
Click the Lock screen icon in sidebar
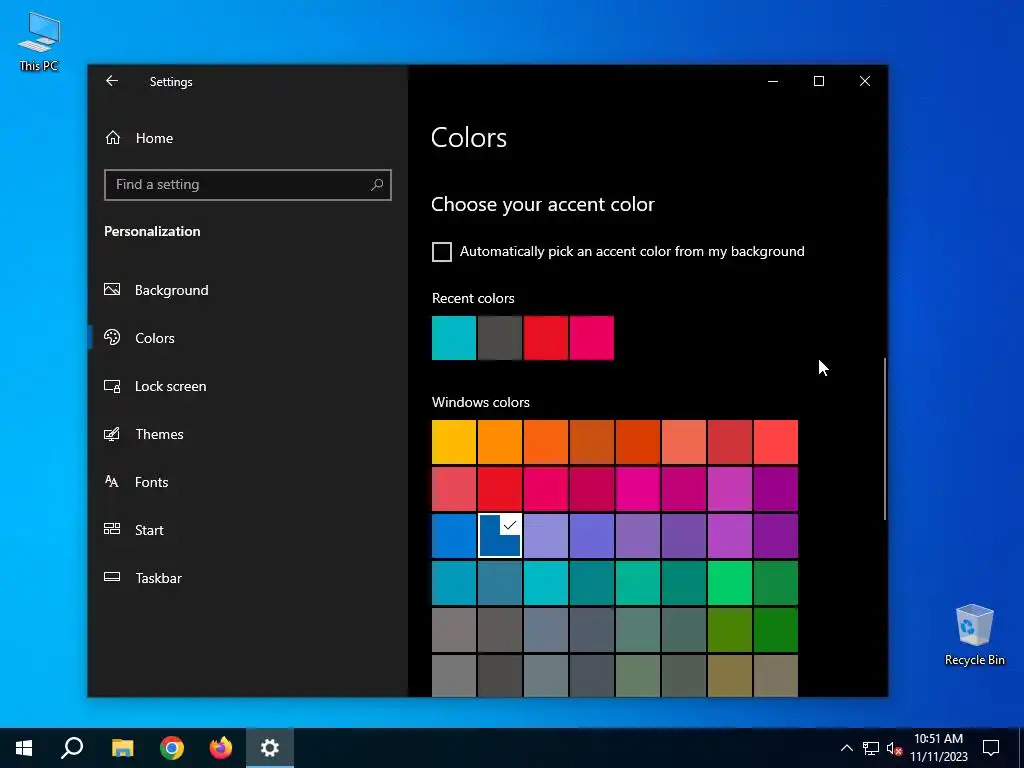coord(112,386)
